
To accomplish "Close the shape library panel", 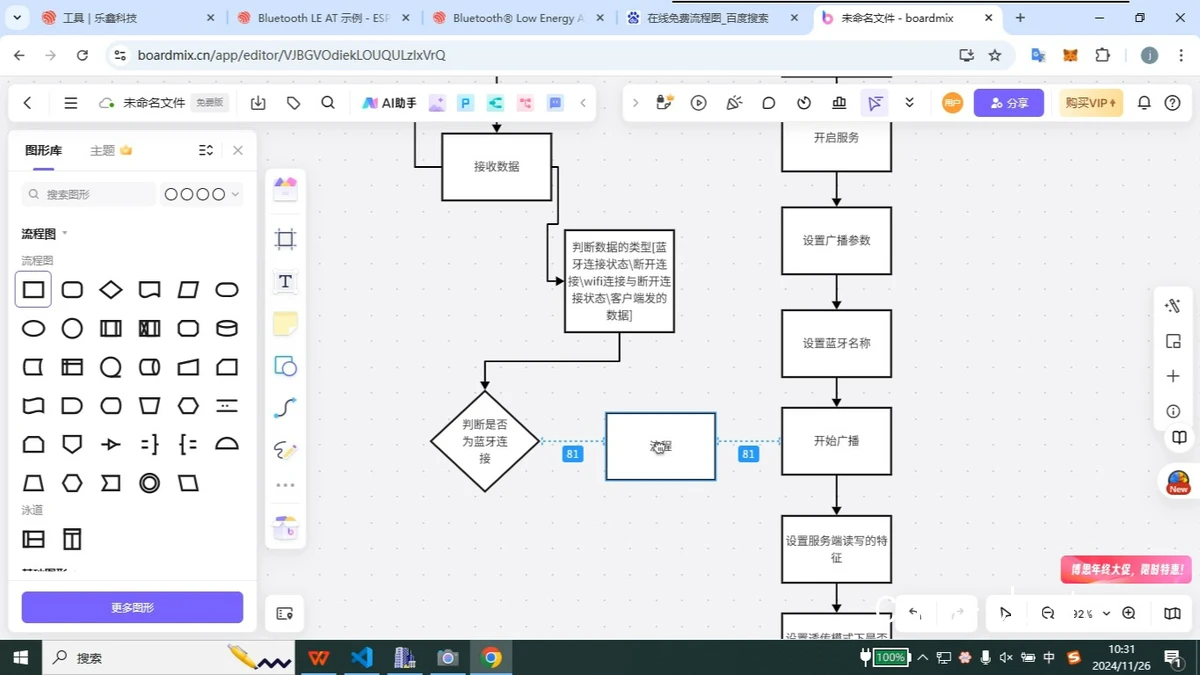I will tap(238, 150).
